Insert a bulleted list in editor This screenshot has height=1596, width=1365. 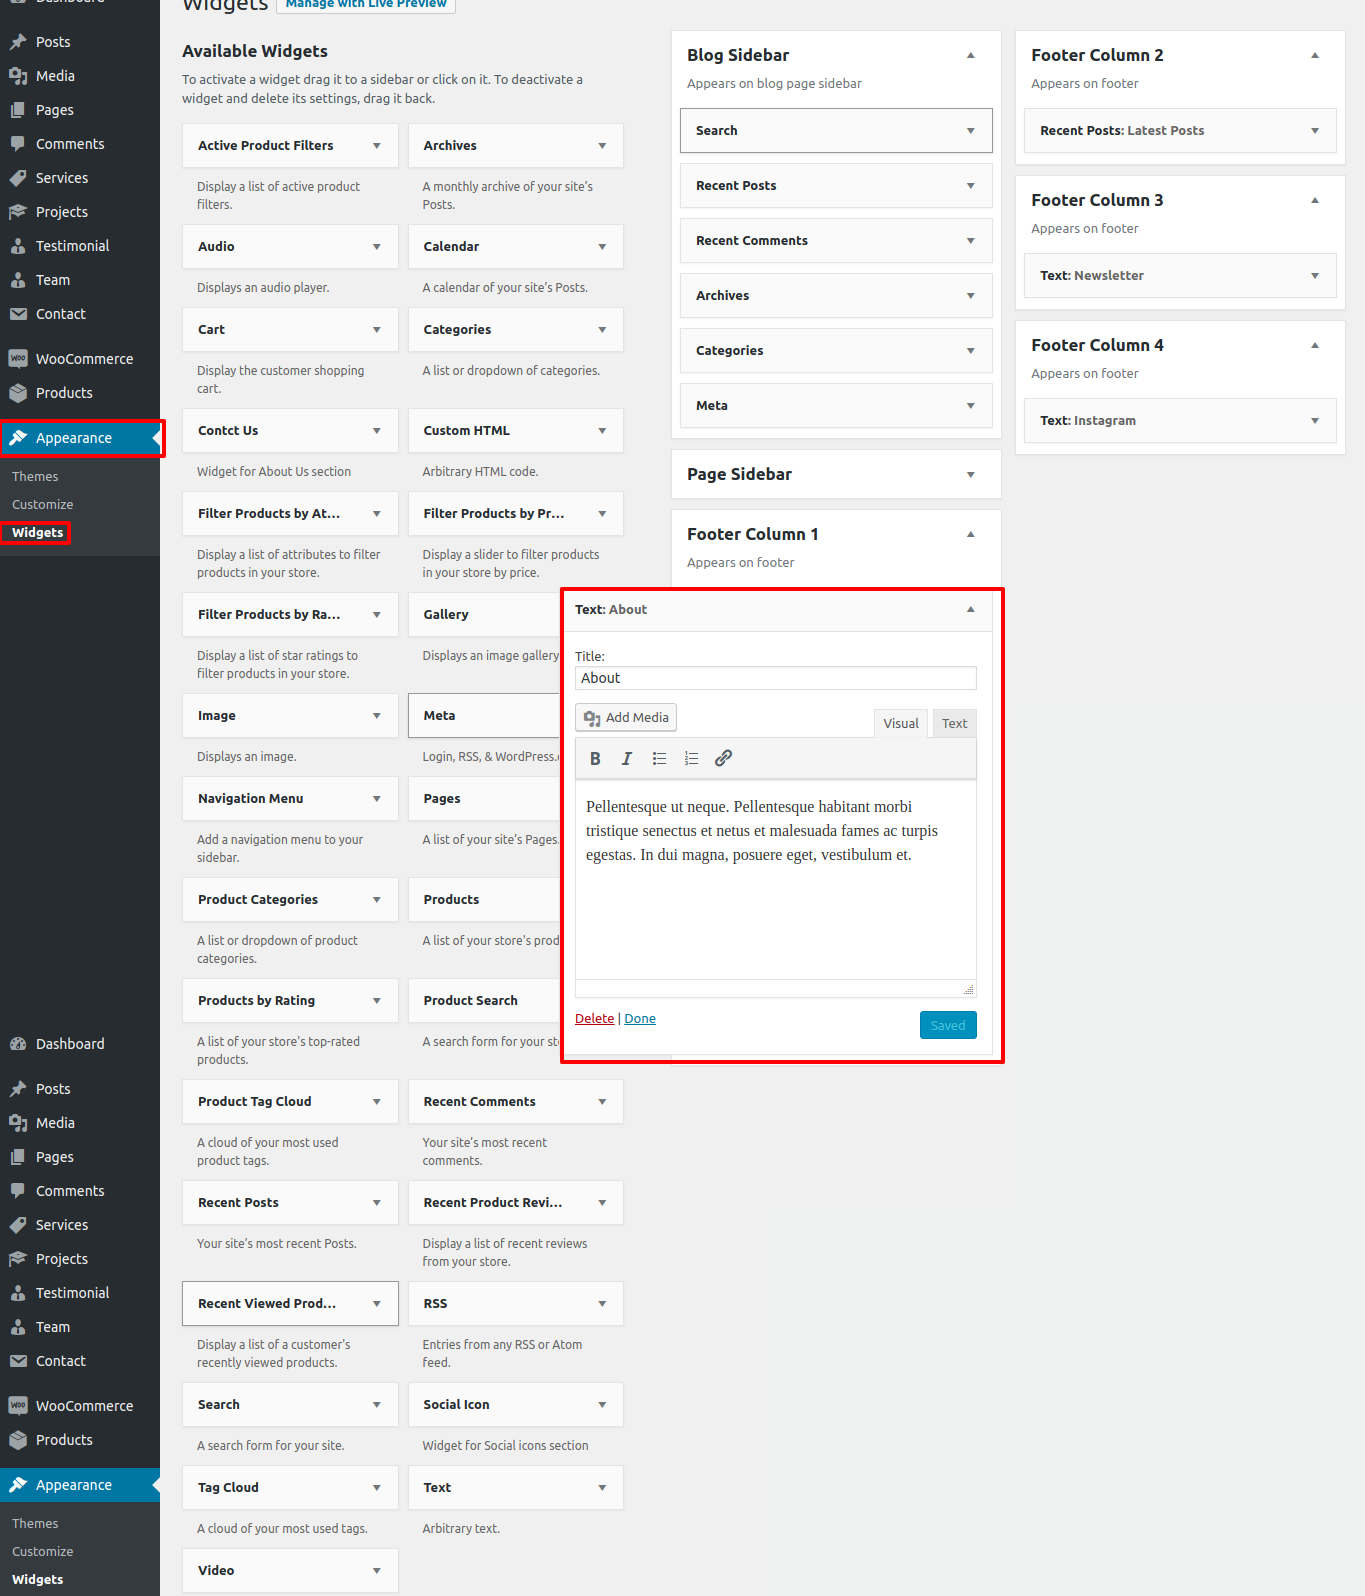659,759
